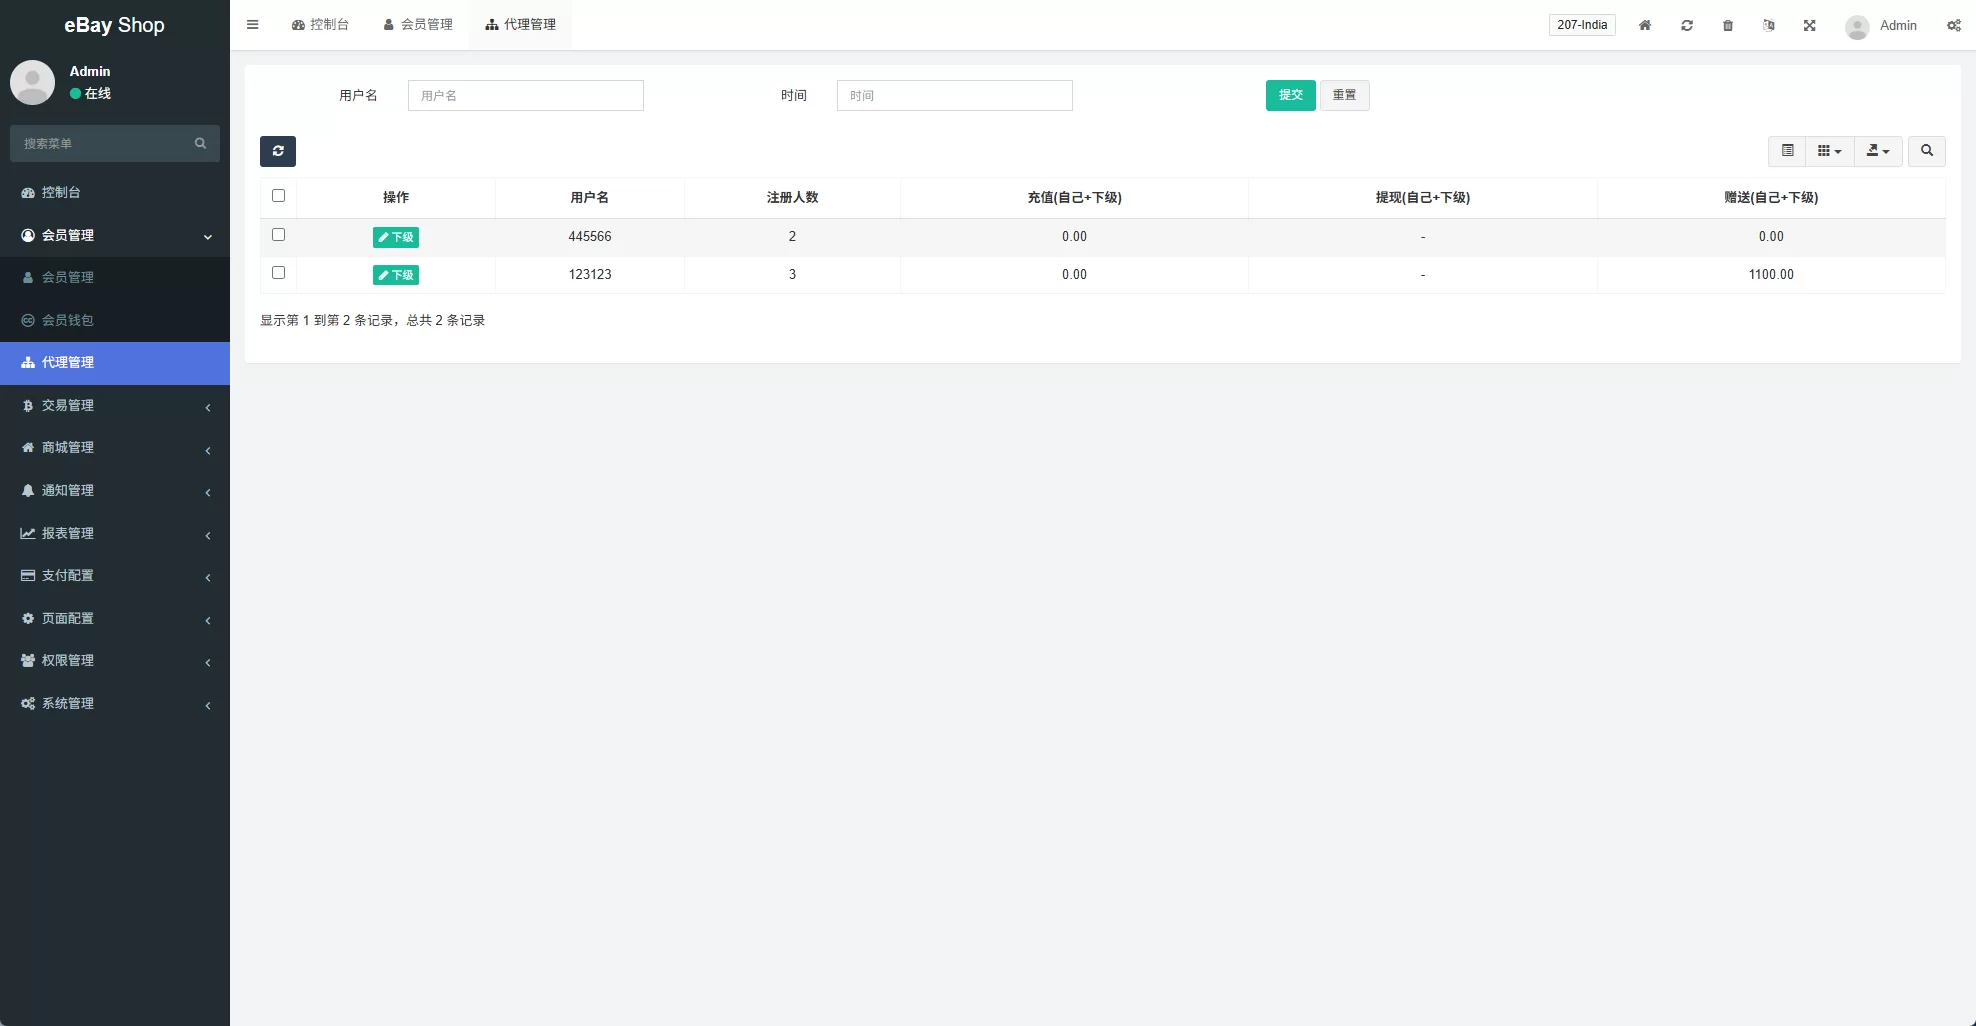Toggle fullscreen with the expand arrows icon
This screenshot has height=1026, width=1976.
coord(1809,25)
